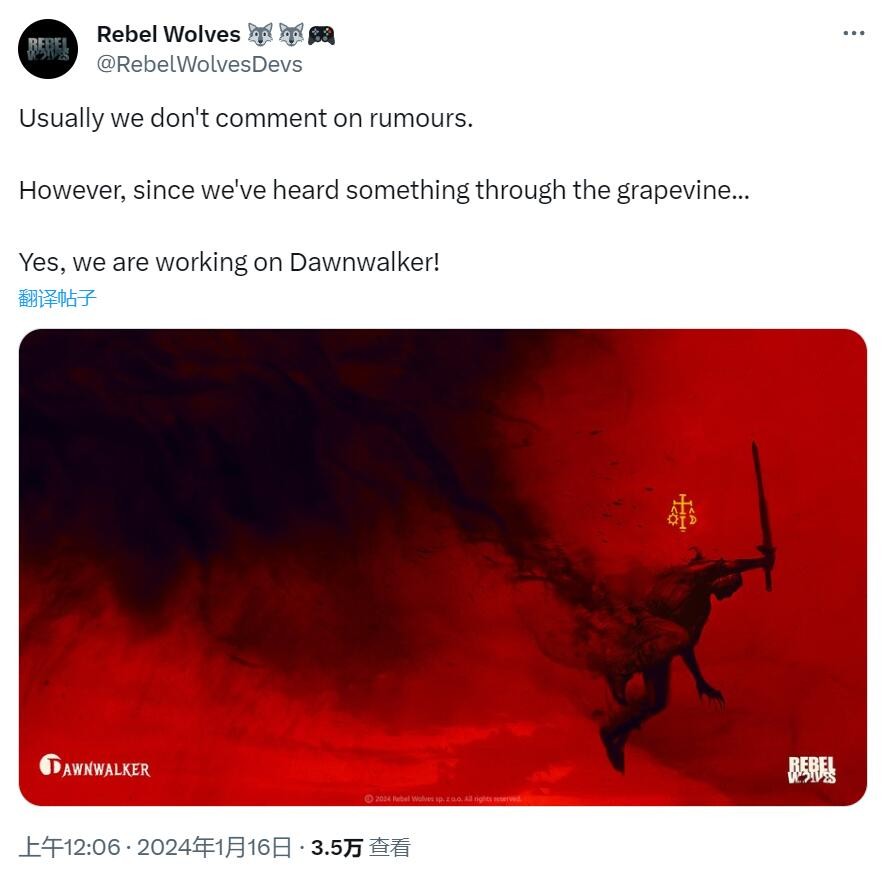884x877 pixels.
Task: Click the first wolf emoji beside name
Action: 260,35
